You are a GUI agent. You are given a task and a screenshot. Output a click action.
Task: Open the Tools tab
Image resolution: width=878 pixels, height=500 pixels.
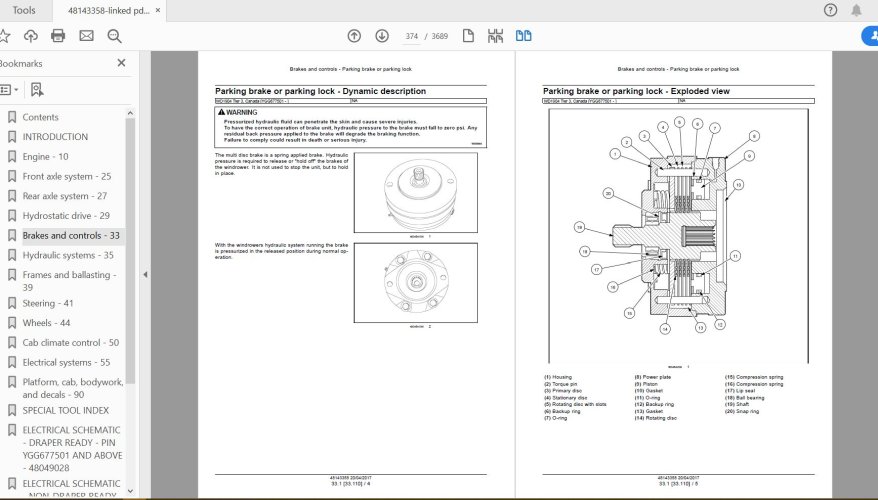point(24,10)
